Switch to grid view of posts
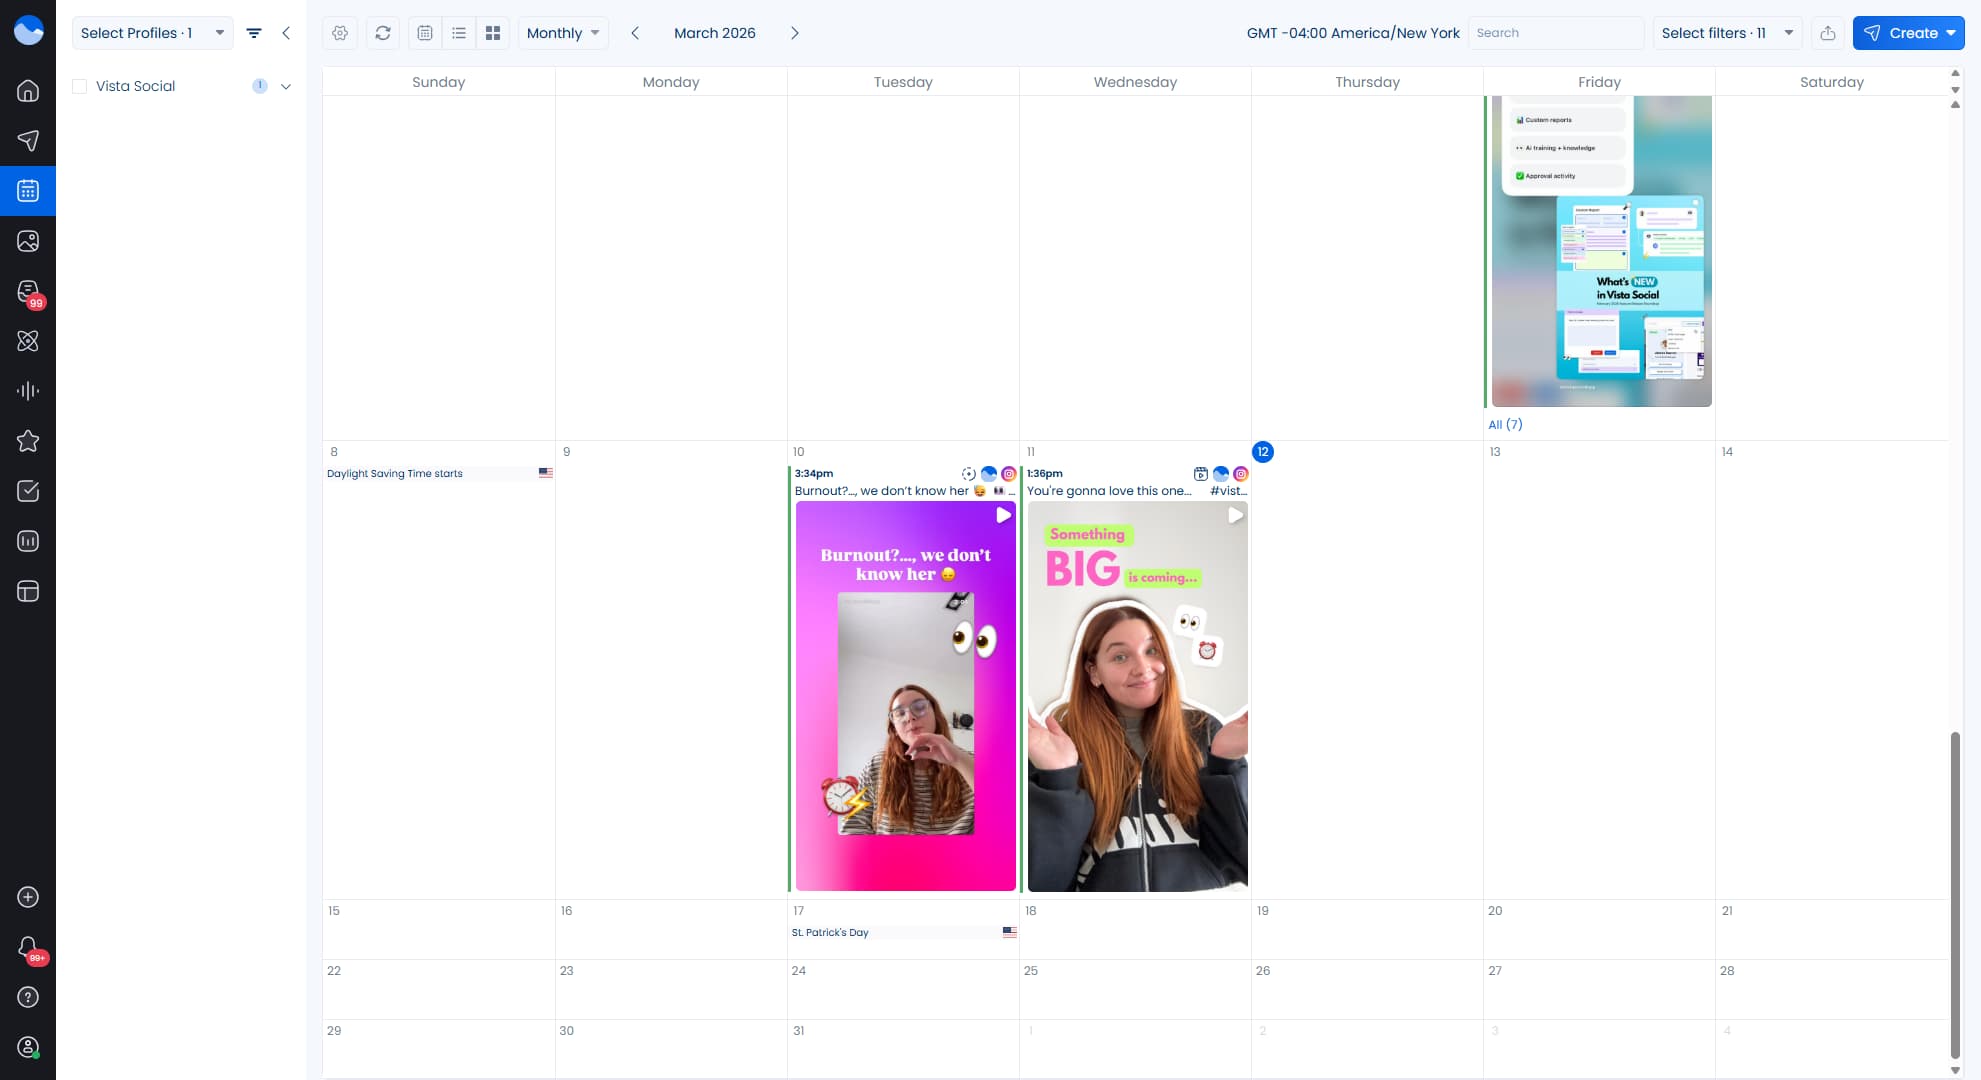 pyautogui.click(x=492, y=33)
